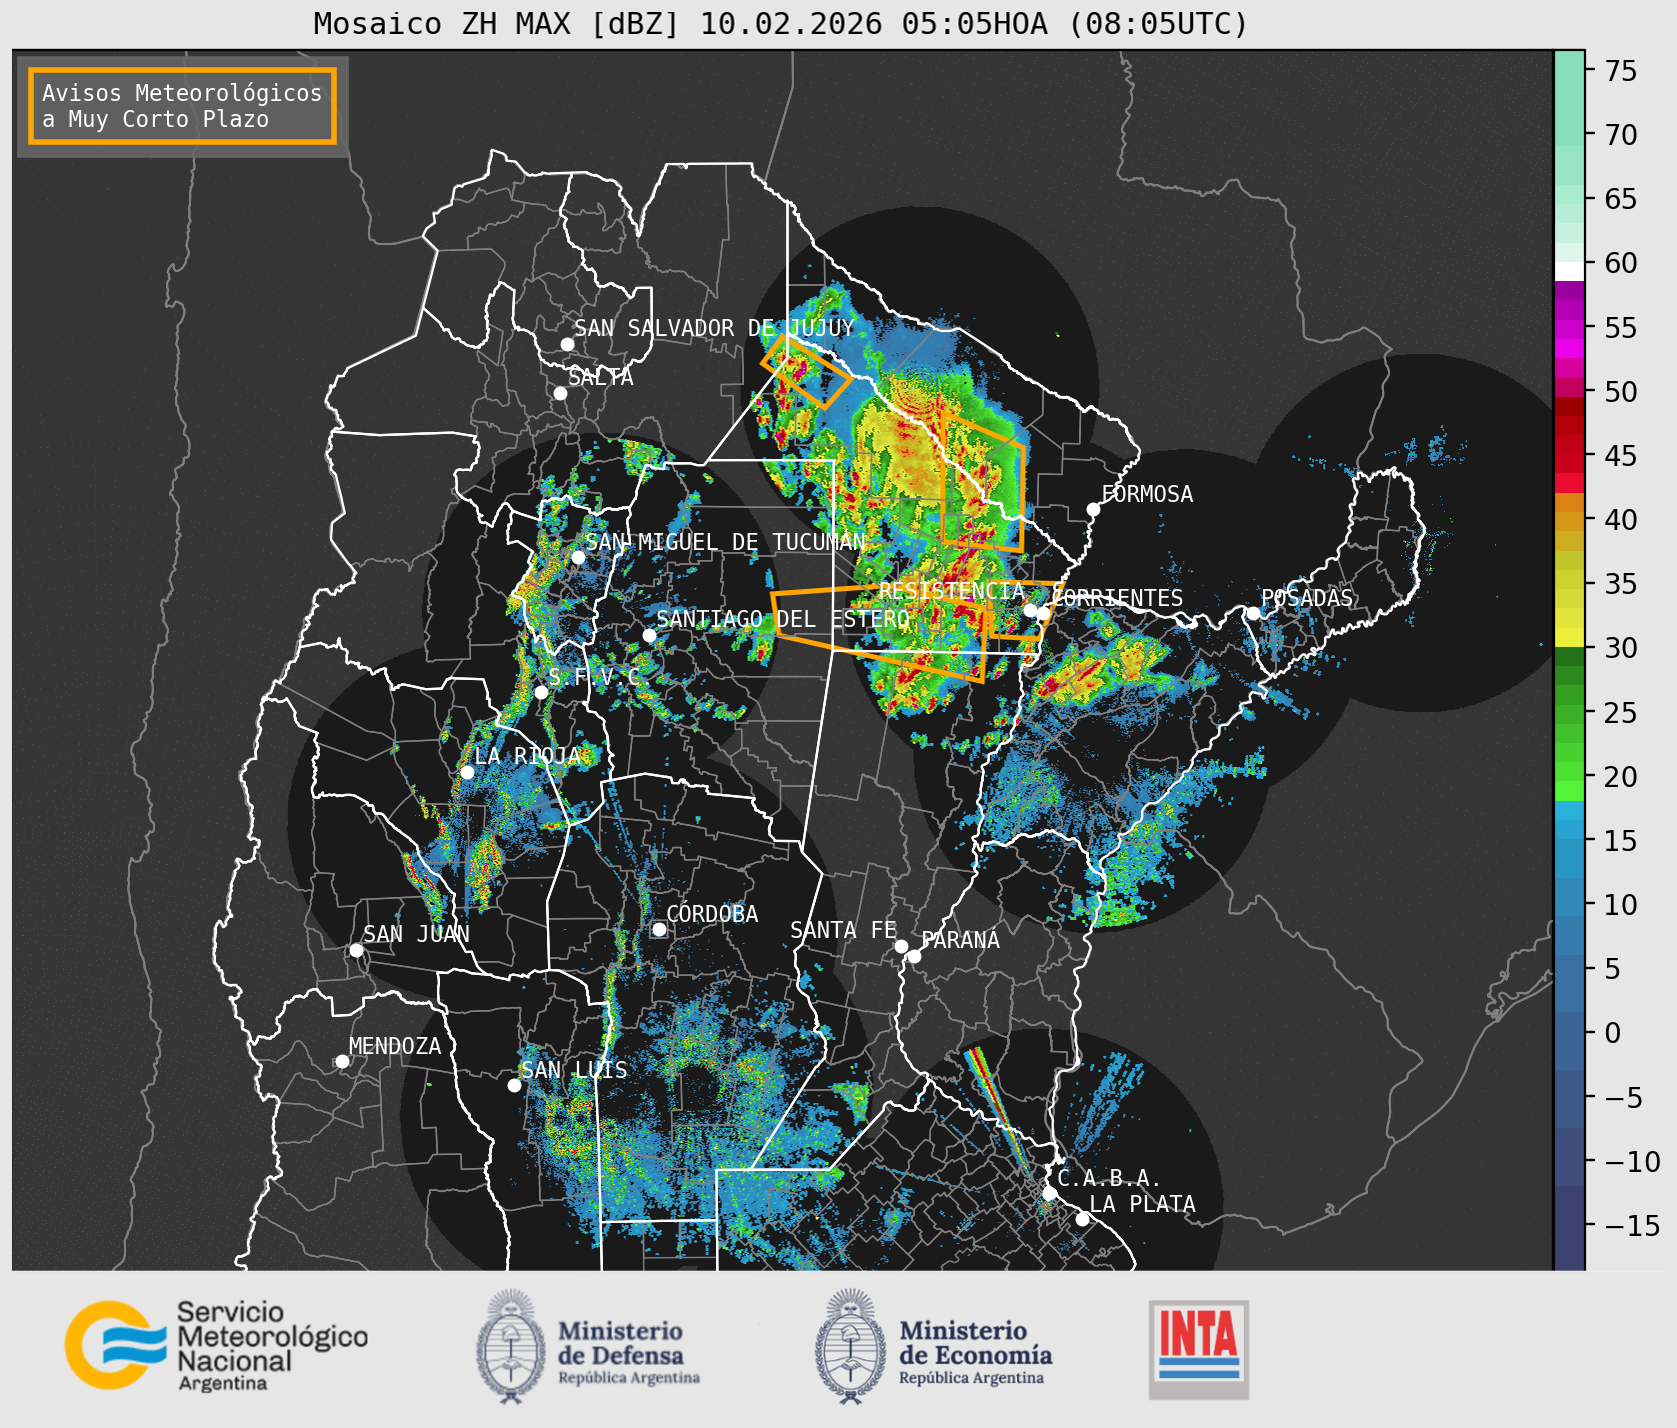Click the orange warning polygon west of Formosa
Image resolution: width=1677 pixels, height=1428 pixels.
coord(982,481)
